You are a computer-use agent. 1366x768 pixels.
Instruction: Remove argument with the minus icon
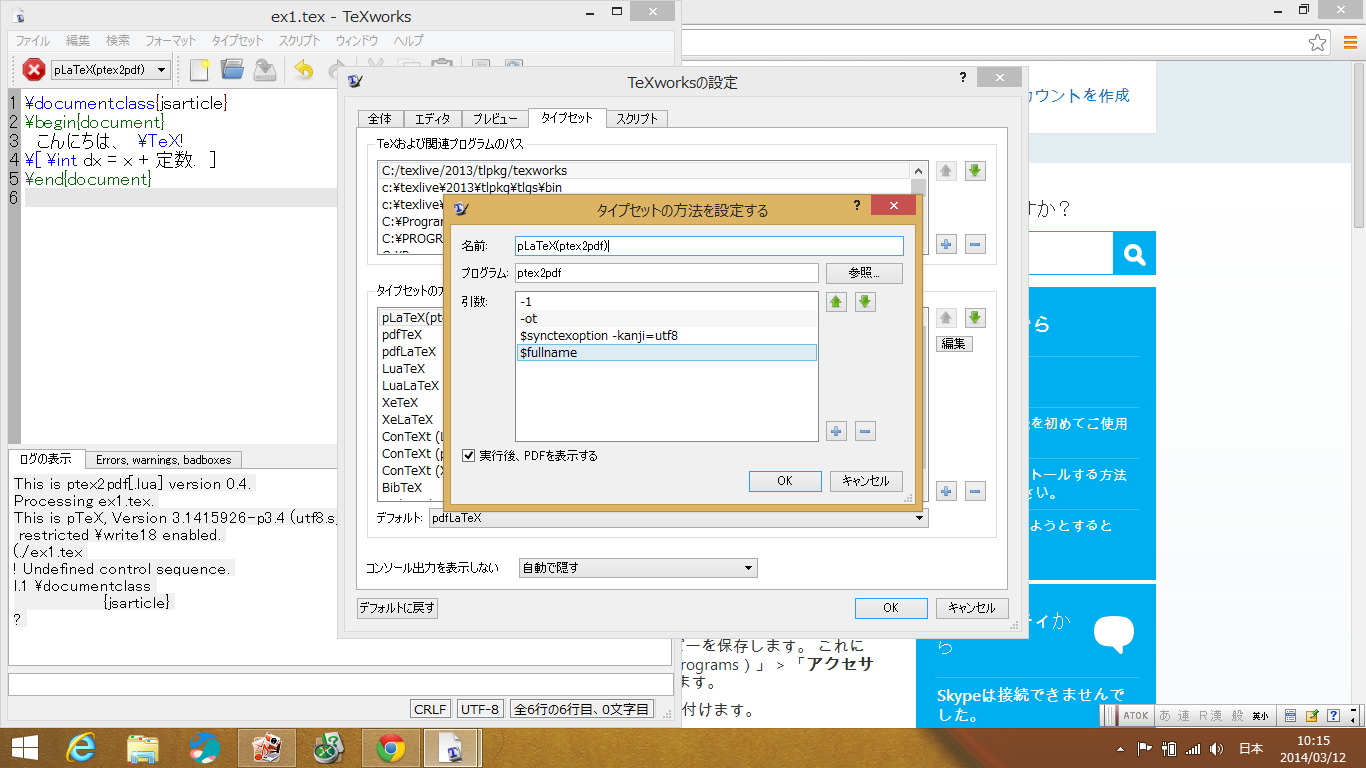coord(866,431)
